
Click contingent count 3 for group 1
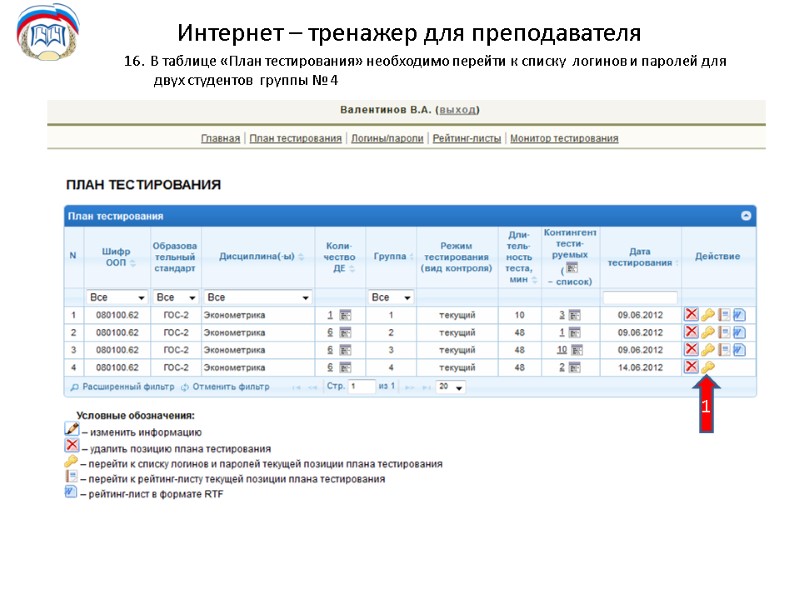click(562, 315)
